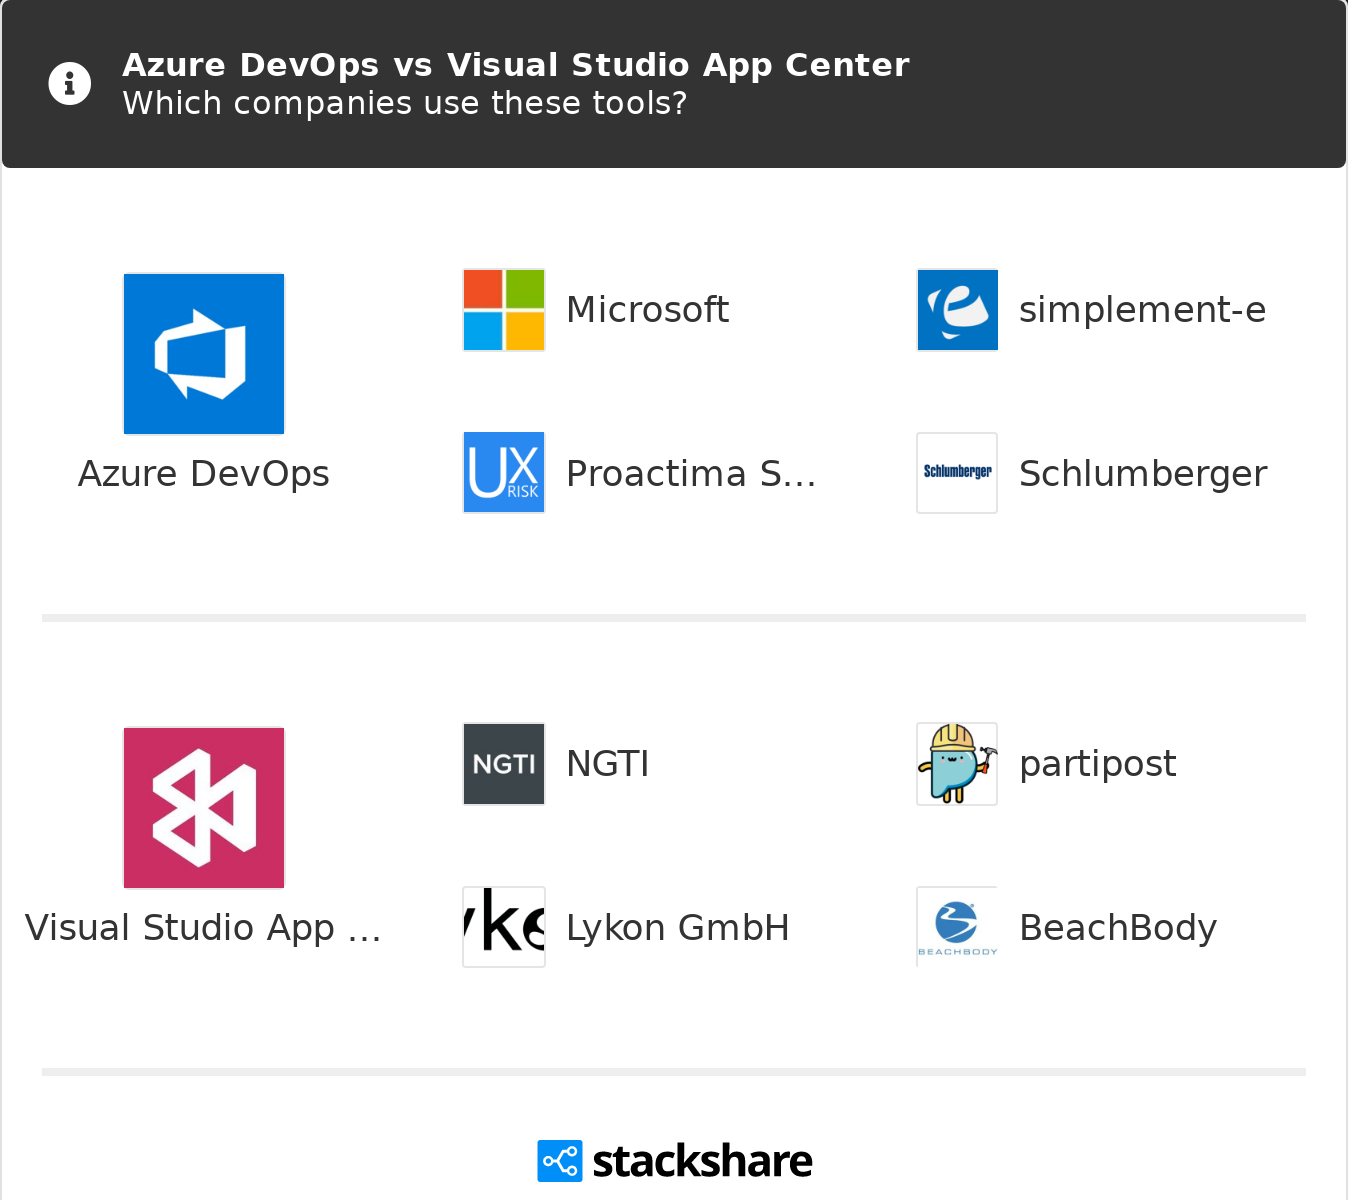1348x1200 pixels.
Task: Click the stackshare share icon
Action: (x=559, y=1161)
